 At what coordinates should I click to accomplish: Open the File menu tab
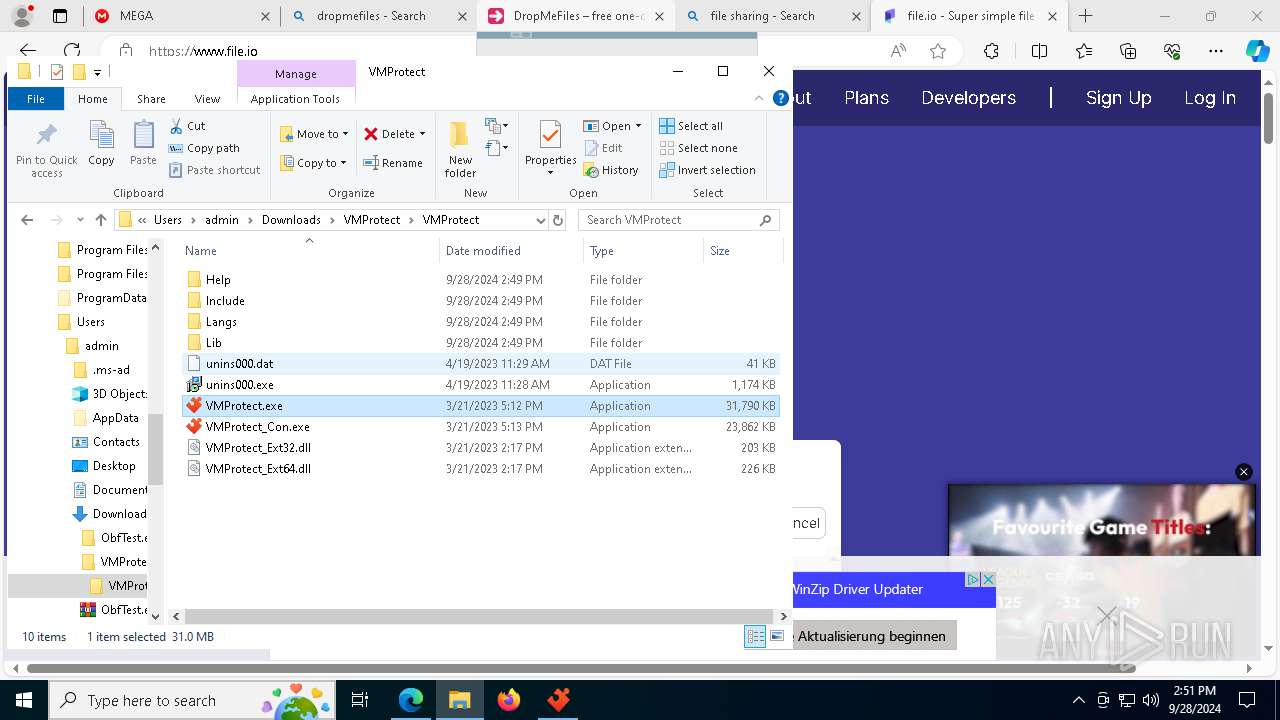(x=36, y=99)
